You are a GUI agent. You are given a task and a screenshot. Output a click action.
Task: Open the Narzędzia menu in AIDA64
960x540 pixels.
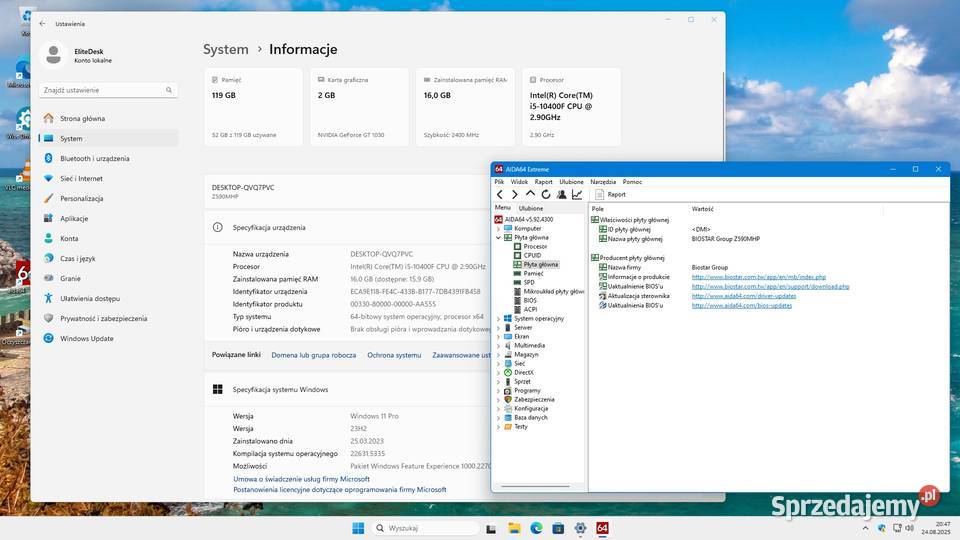point(603,182)
